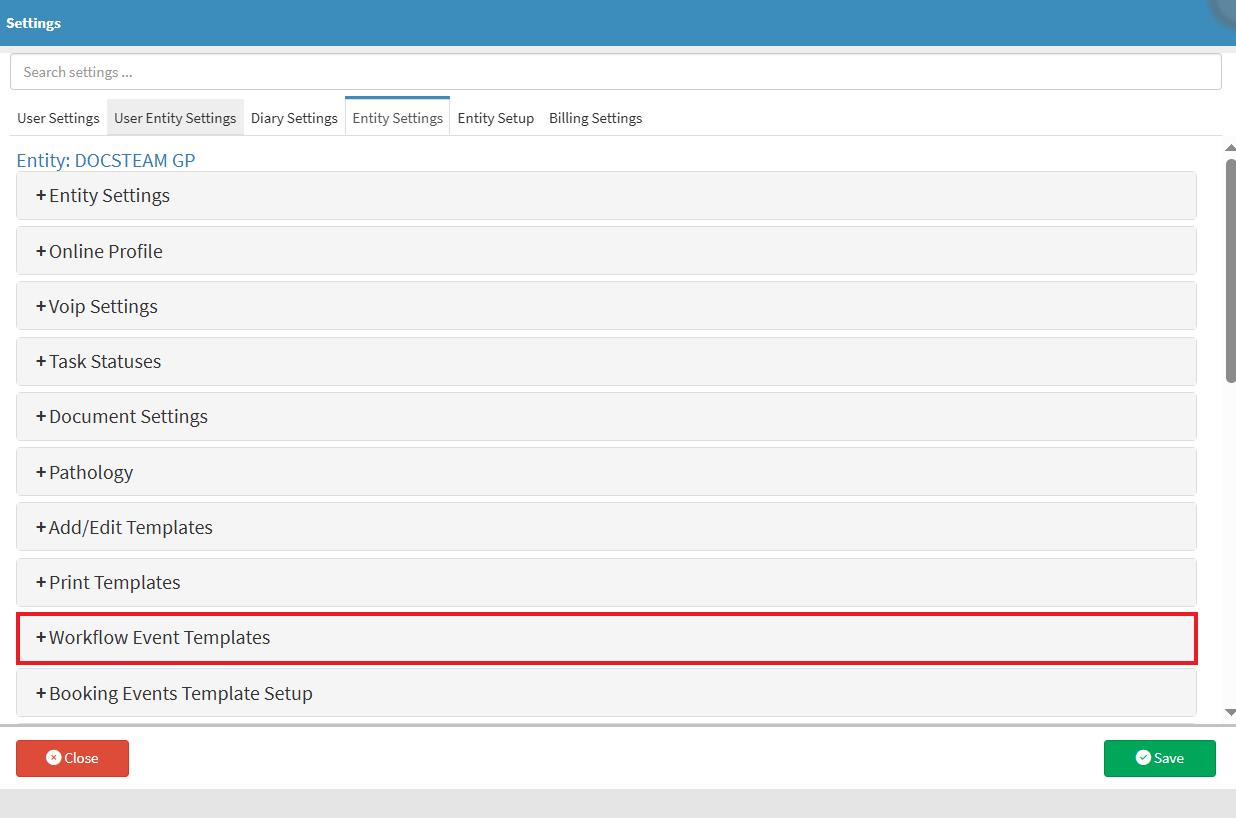The height and width of the screenshot is (818, 1236).
Task: Open the Billing Settings tab
Action: point(595,118)
